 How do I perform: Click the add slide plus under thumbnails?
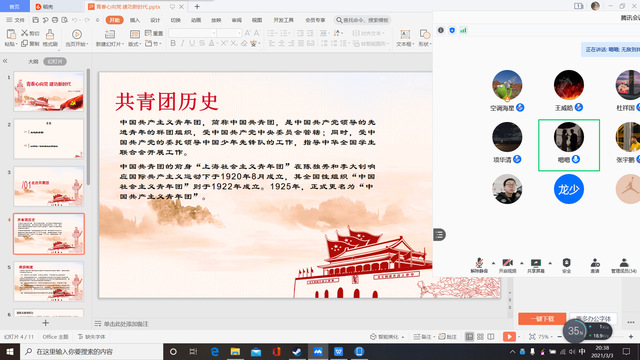[45, 323]
